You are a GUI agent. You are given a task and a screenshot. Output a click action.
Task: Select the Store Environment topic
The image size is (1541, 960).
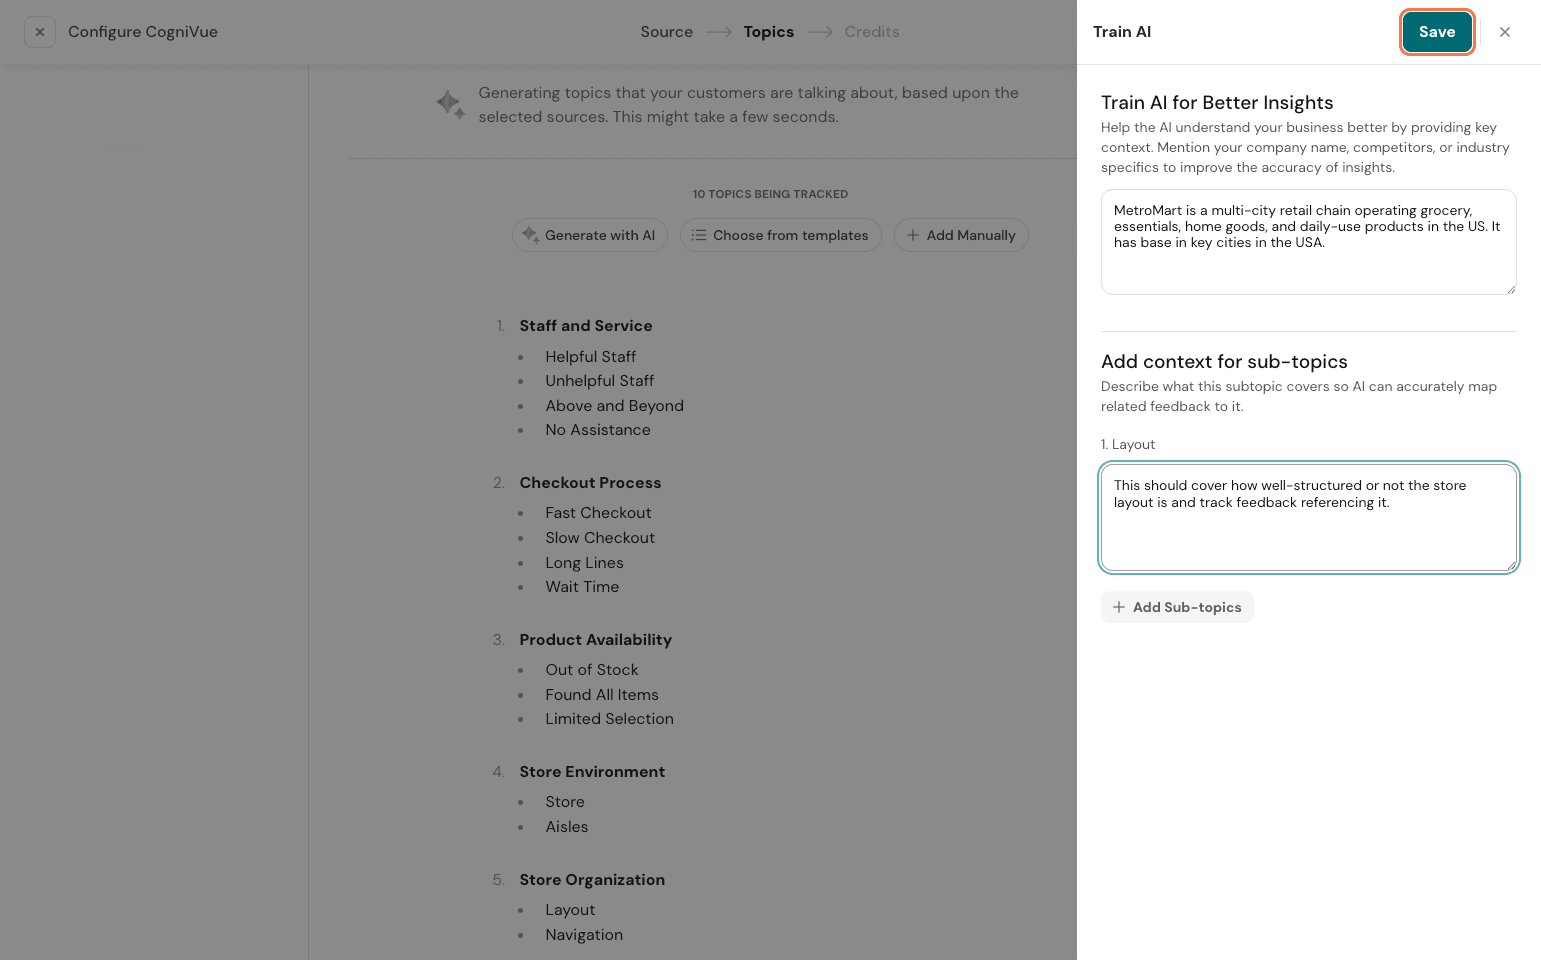coord(592,772)
